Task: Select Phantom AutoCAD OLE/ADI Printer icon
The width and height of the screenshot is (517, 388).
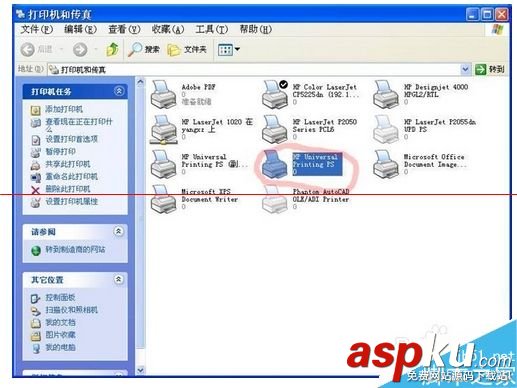Action: [x=274, y=199]
